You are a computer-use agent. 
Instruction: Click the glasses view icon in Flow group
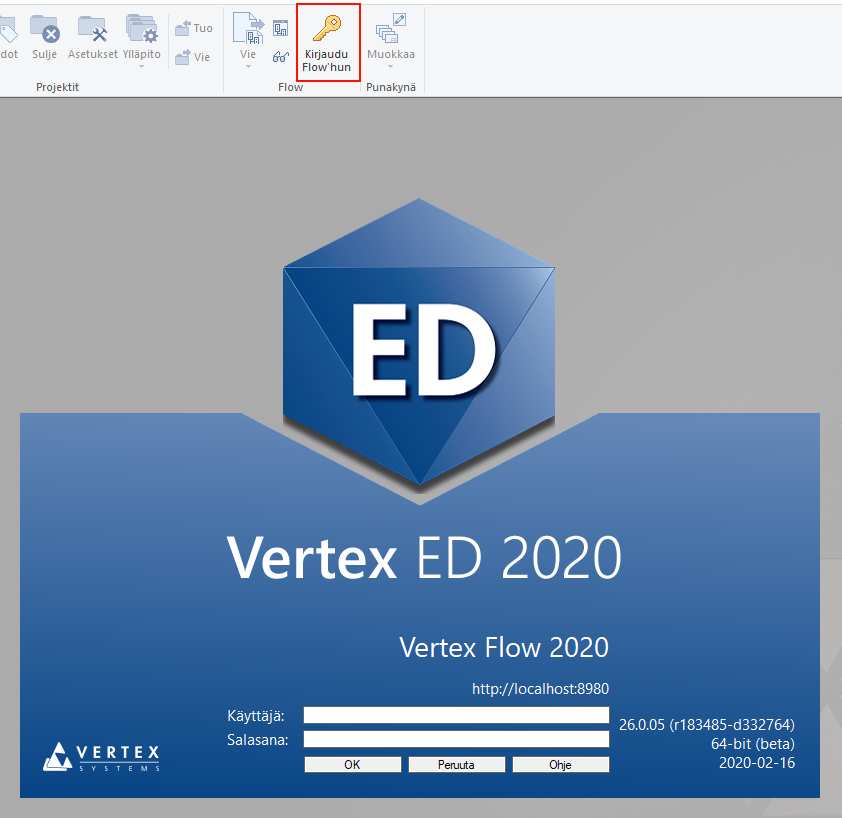(280, 56)
